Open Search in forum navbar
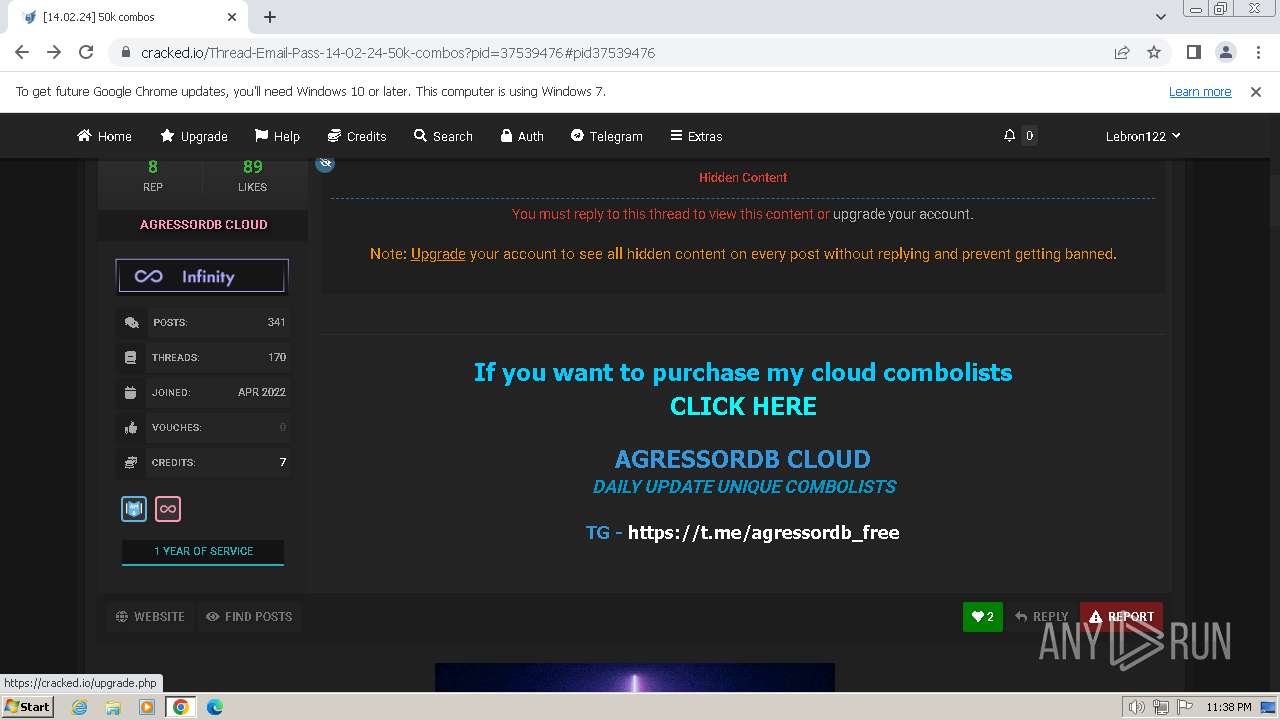This screenshot has height=720, width=1280. pos(443,136)
